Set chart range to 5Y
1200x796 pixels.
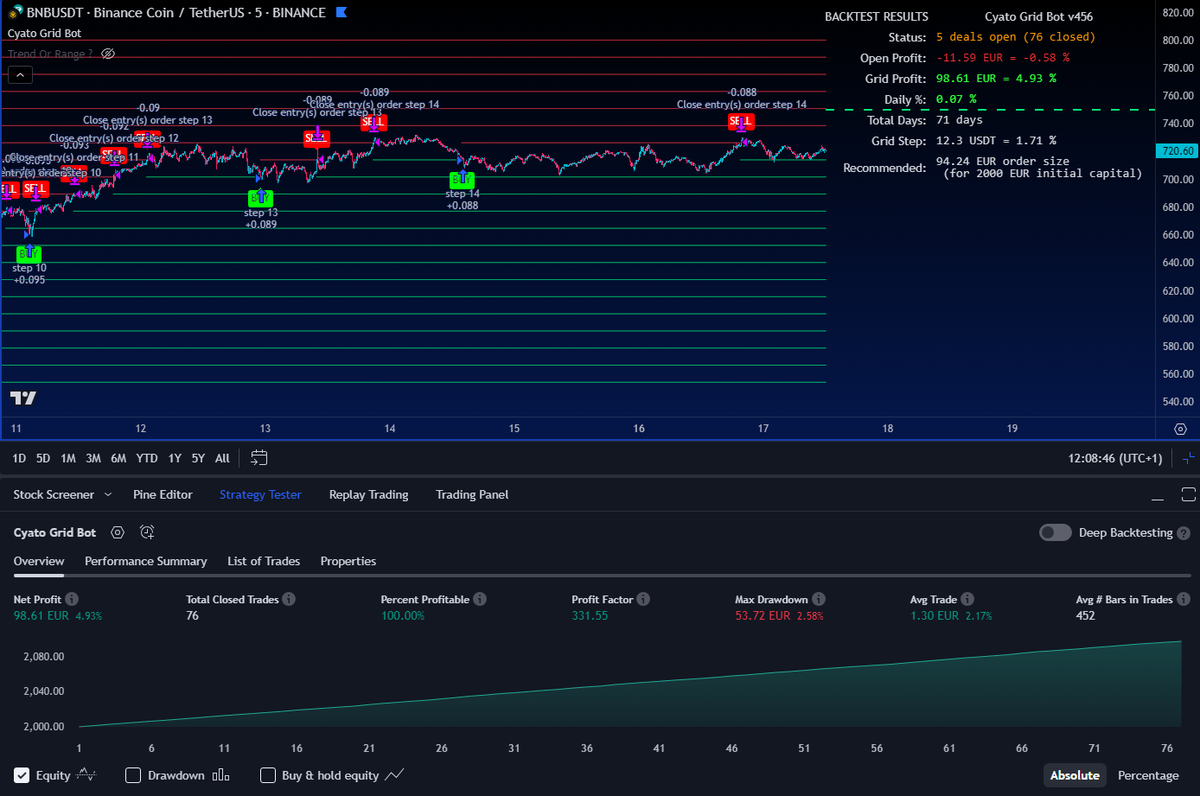pyautogui.click(x=198, y=458)
